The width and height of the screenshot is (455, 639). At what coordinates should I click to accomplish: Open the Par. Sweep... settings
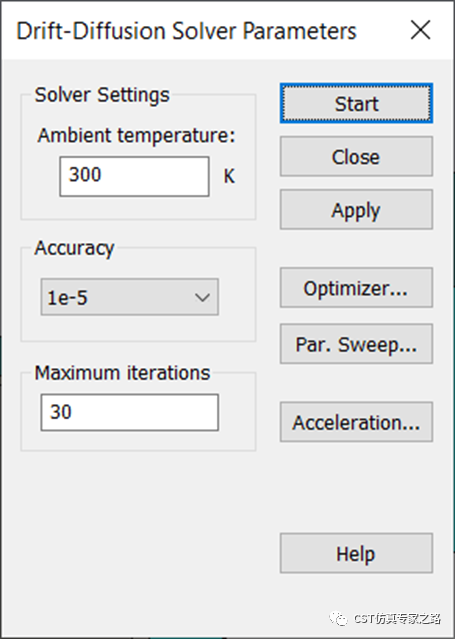tap(356, 344)
